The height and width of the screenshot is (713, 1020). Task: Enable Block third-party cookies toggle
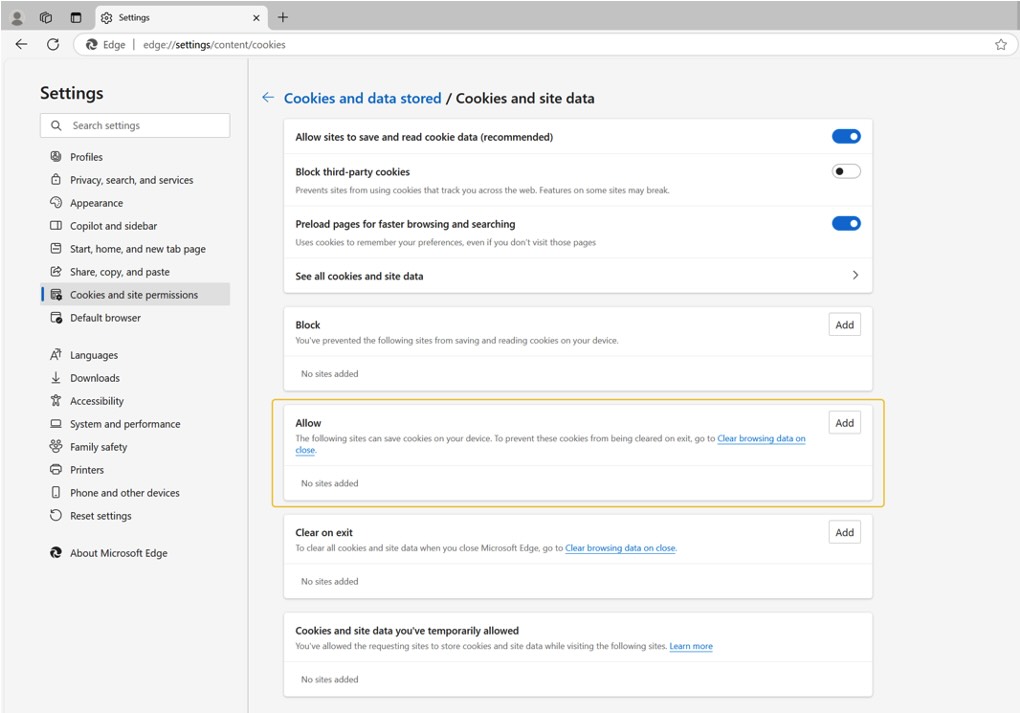(846, 172)
